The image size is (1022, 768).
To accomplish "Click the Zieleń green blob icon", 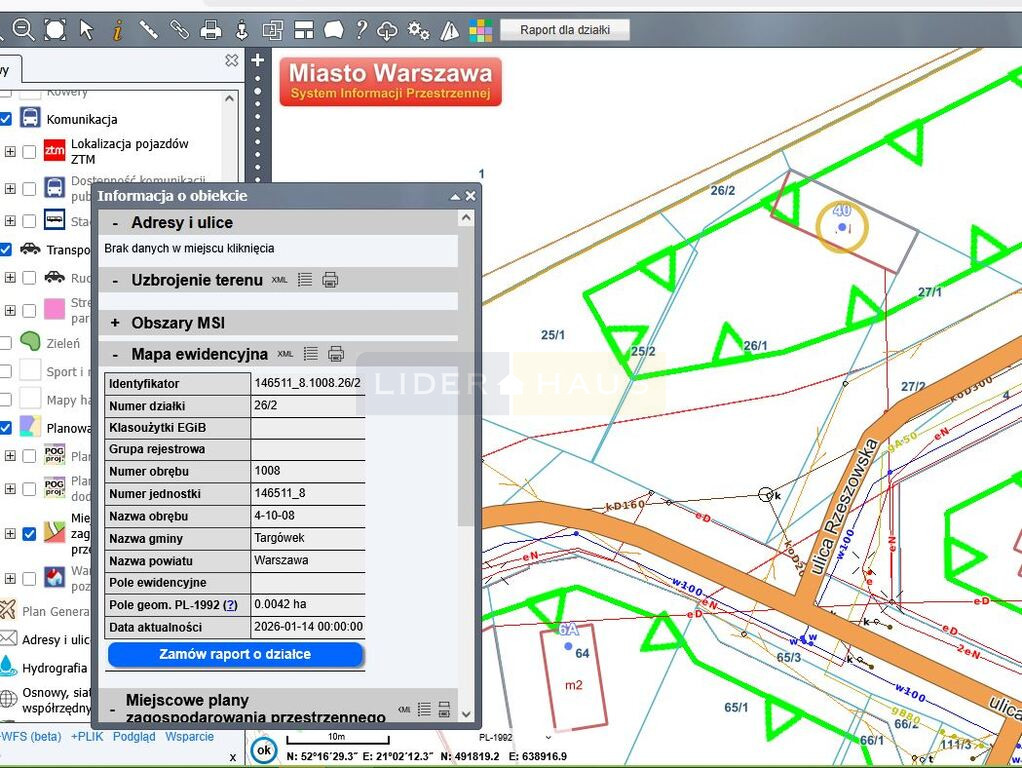I will tap(30, 341).
